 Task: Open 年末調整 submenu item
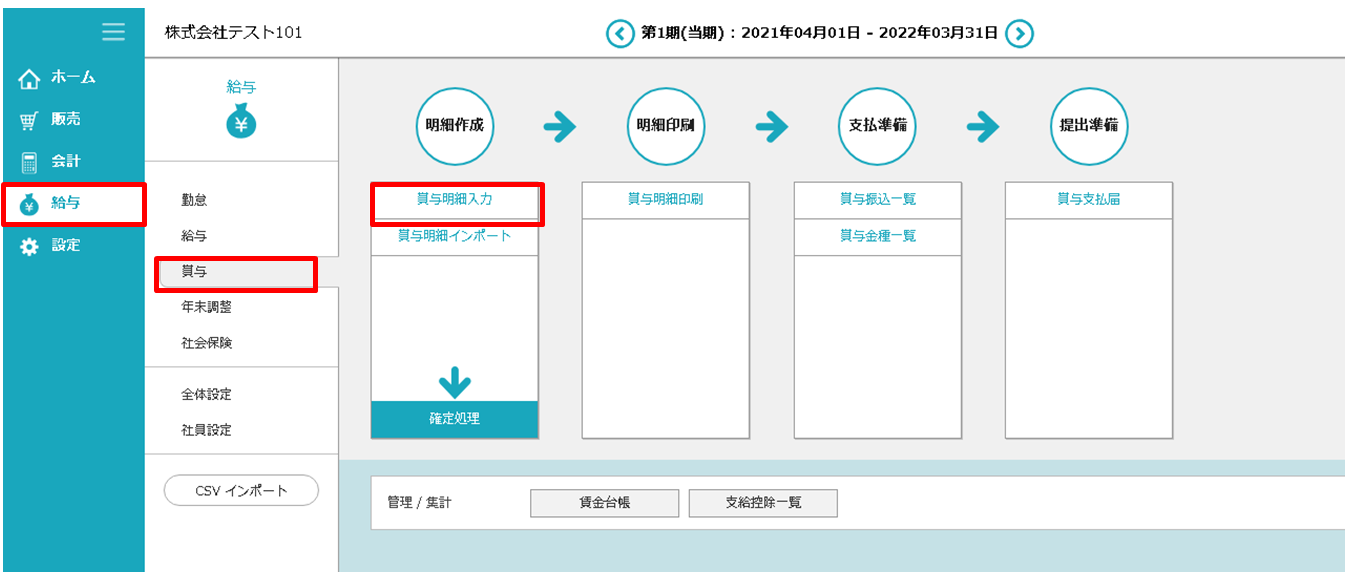point(207,307)
